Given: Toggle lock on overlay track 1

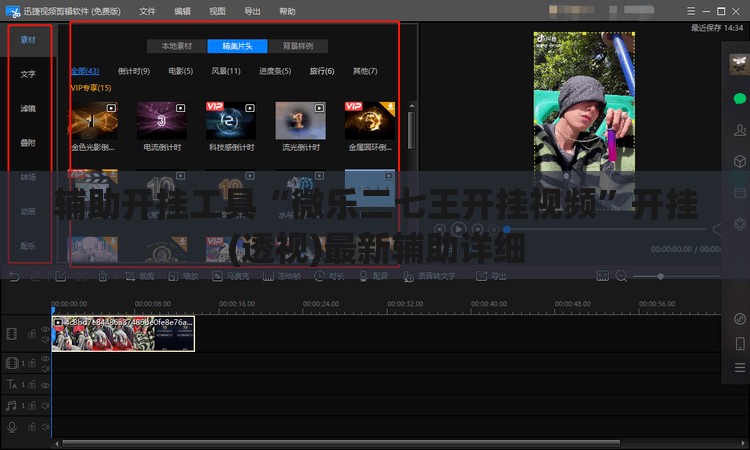Looking at the screenshot, I should coord(32,363).
